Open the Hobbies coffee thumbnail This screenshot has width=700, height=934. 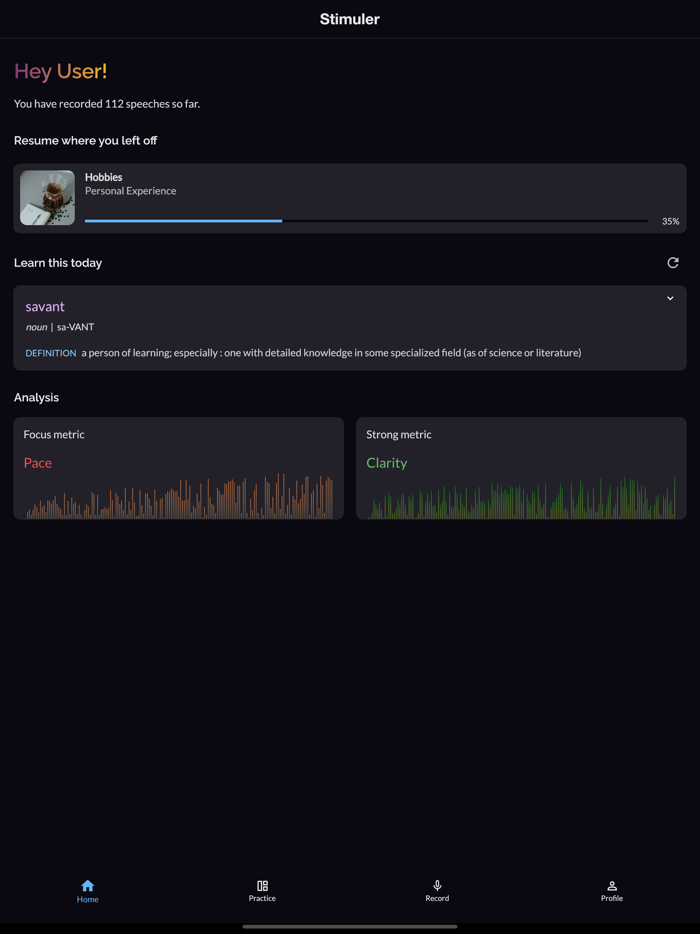47,198
